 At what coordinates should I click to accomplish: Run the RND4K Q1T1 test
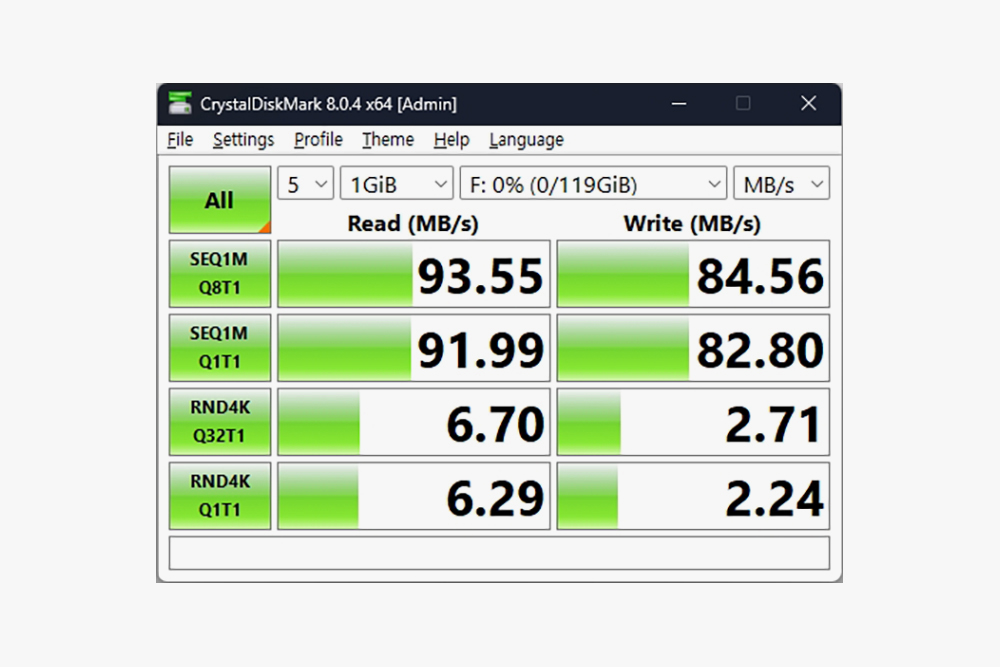pos(220,495)
